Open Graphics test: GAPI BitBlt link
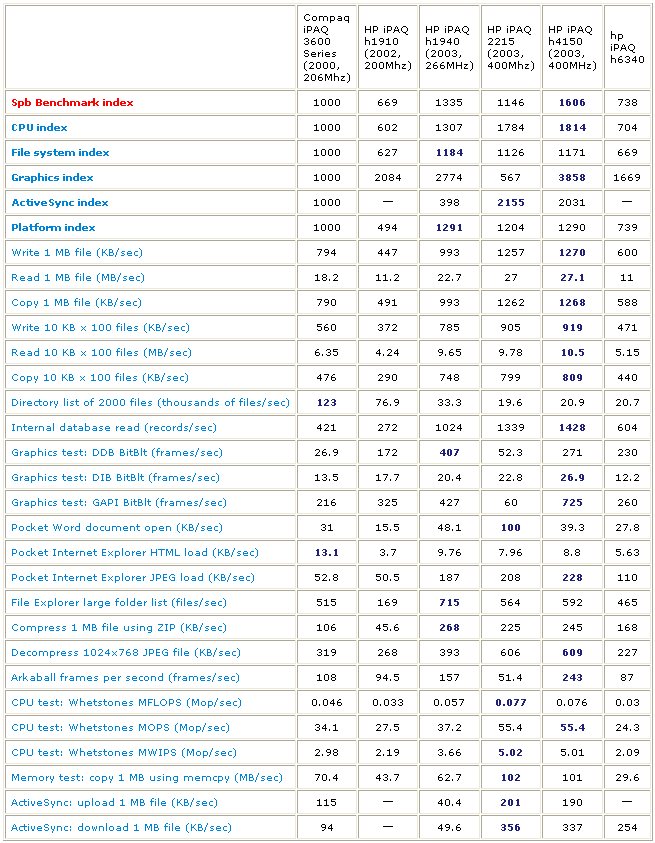This screenshot has width=655, height=843. 119,503
